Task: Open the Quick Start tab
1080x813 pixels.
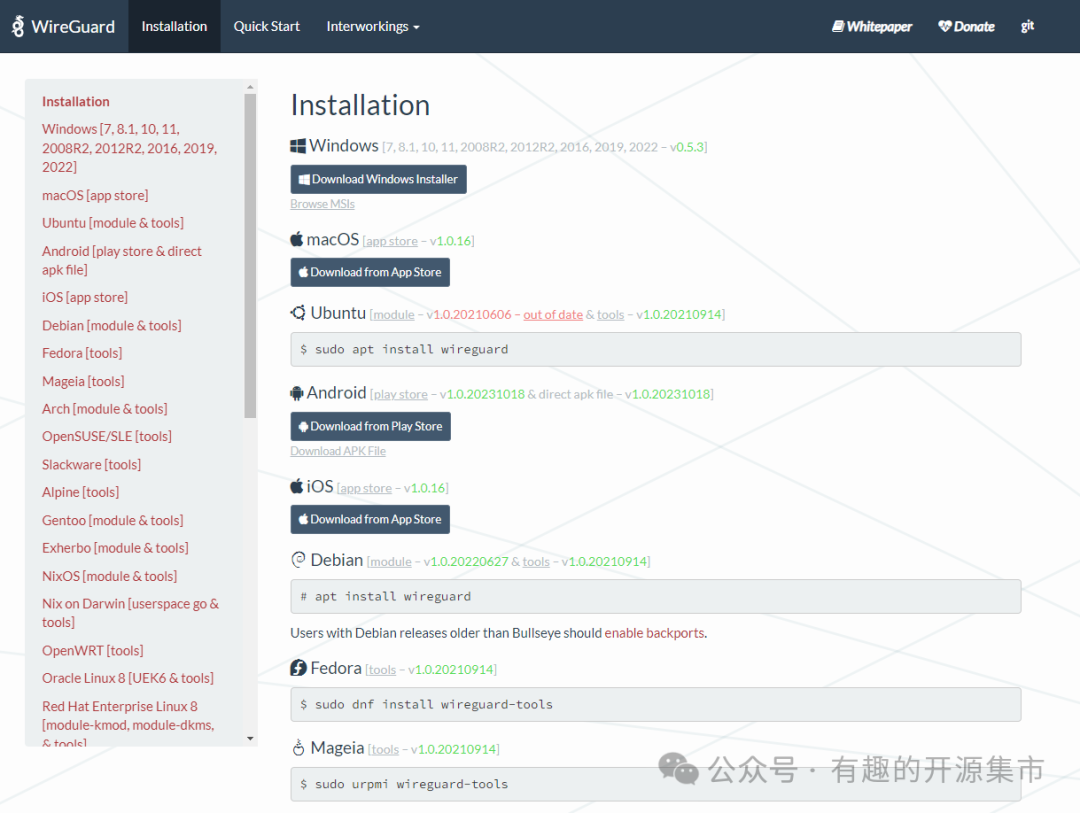Action: click(x=266, y=26)
